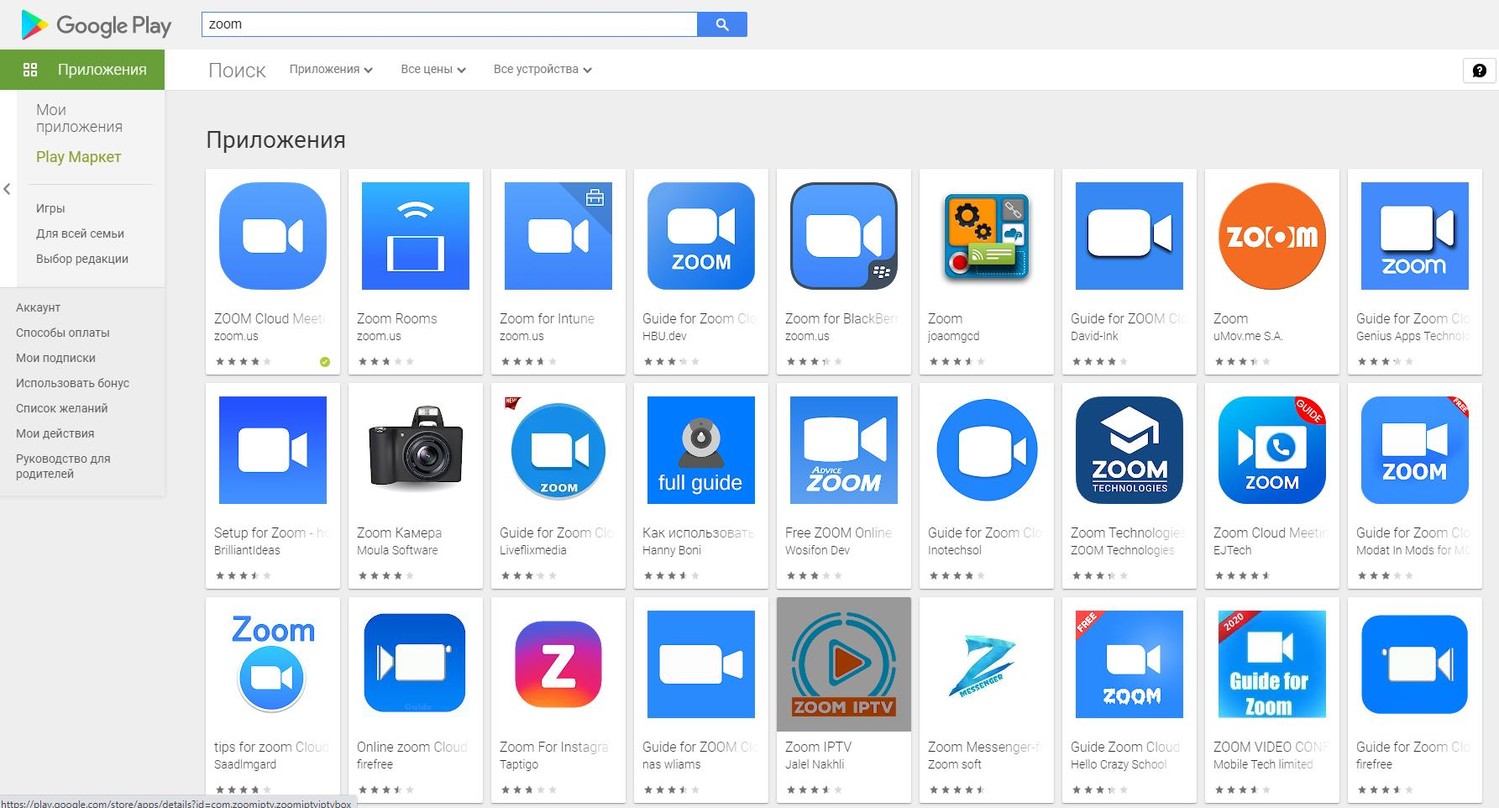Open the Zoom Technologies app icon
The image size is (1499, 808).
(1129, 450)
